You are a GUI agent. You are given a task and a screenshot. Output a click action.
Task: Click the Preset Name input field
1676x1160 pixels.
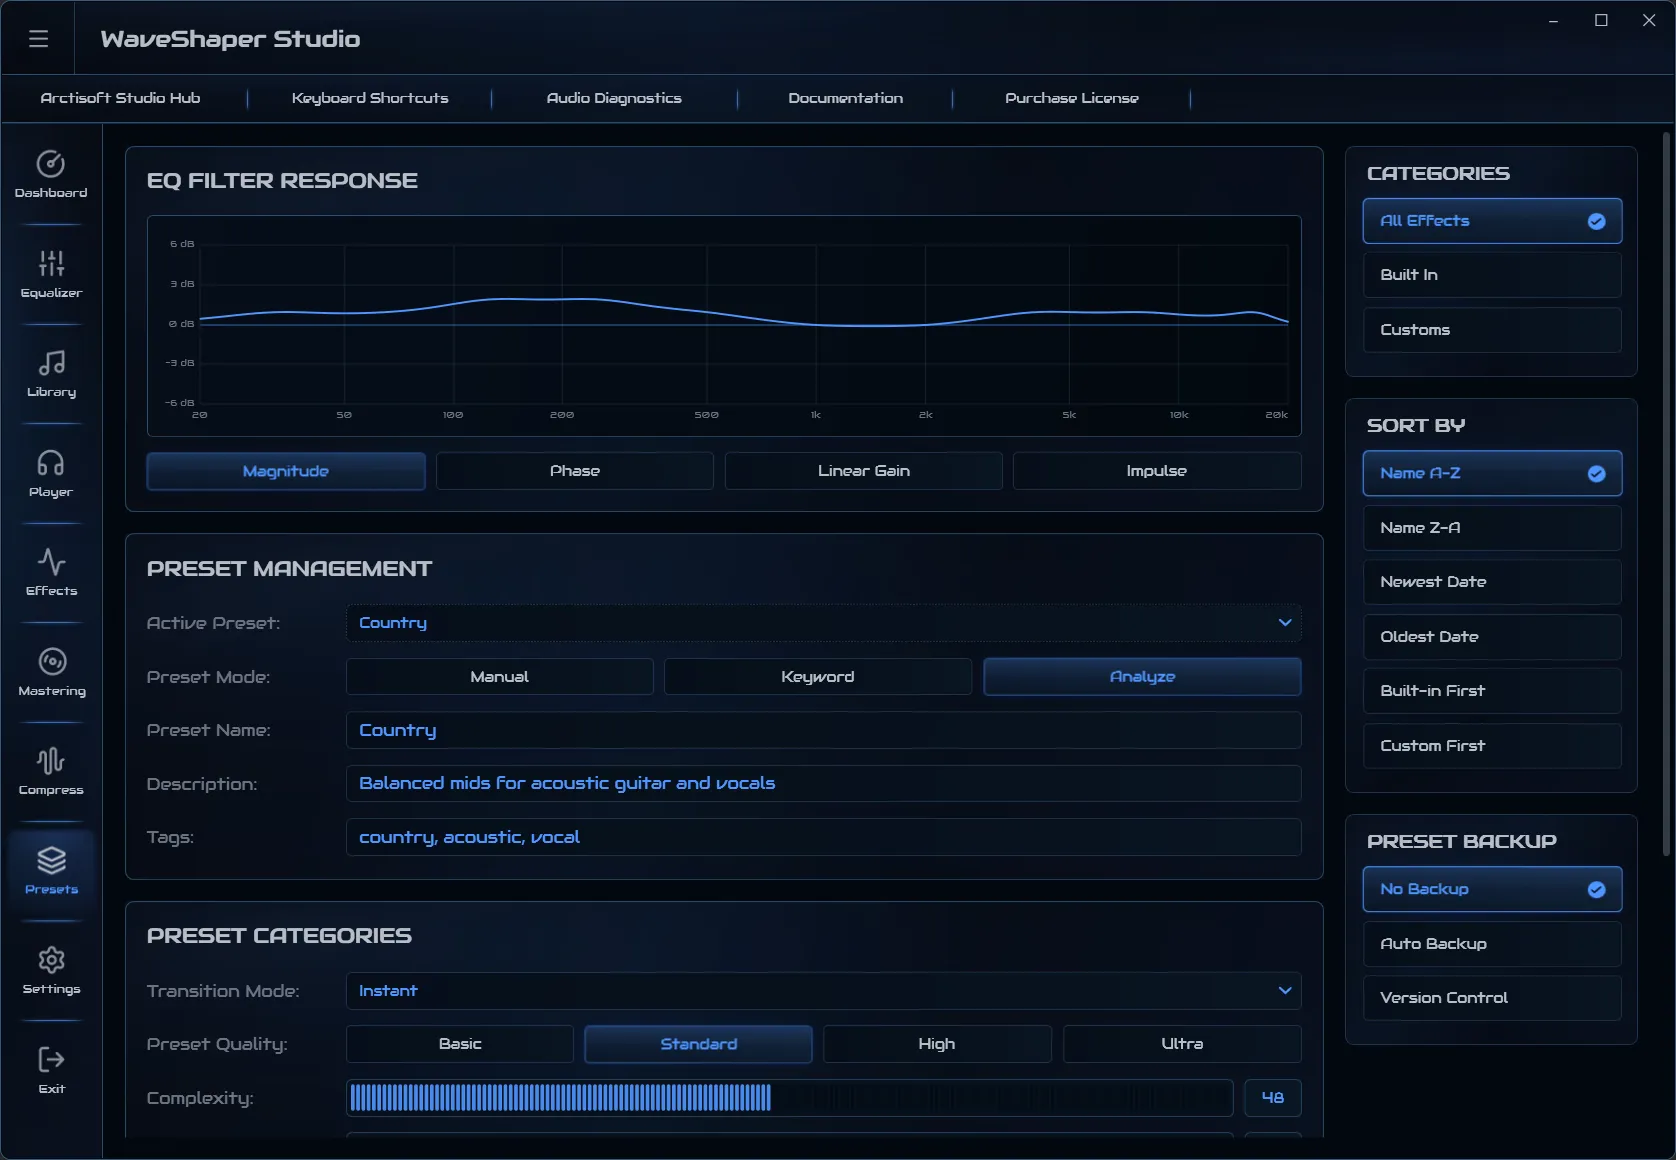pos(824,731)
